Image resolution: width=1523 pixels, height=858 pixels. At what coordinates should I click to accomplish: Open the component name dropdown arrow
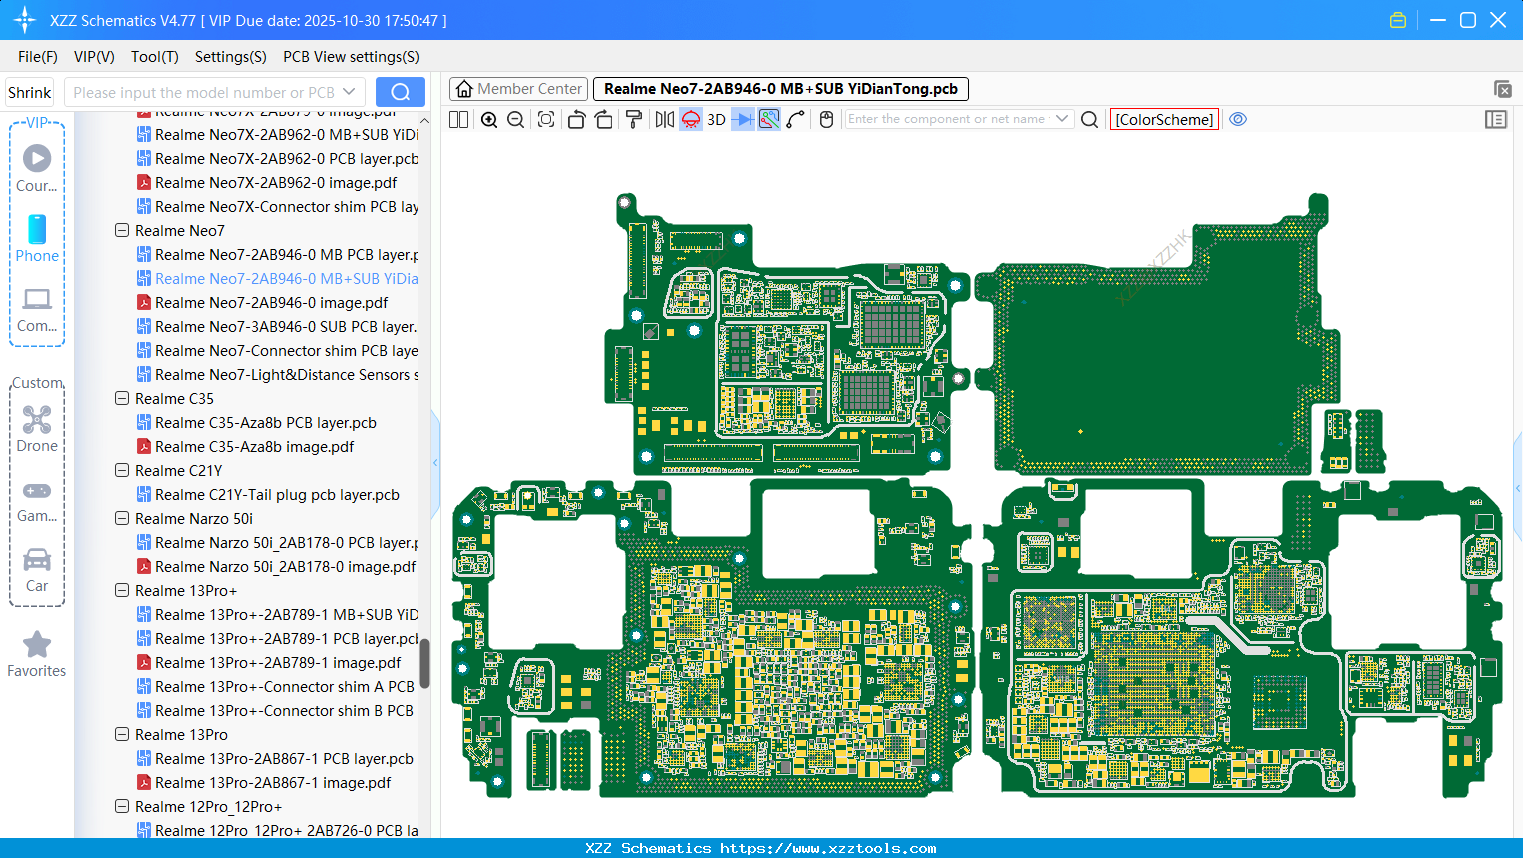pyautogui.click(x=1062, y=119)
